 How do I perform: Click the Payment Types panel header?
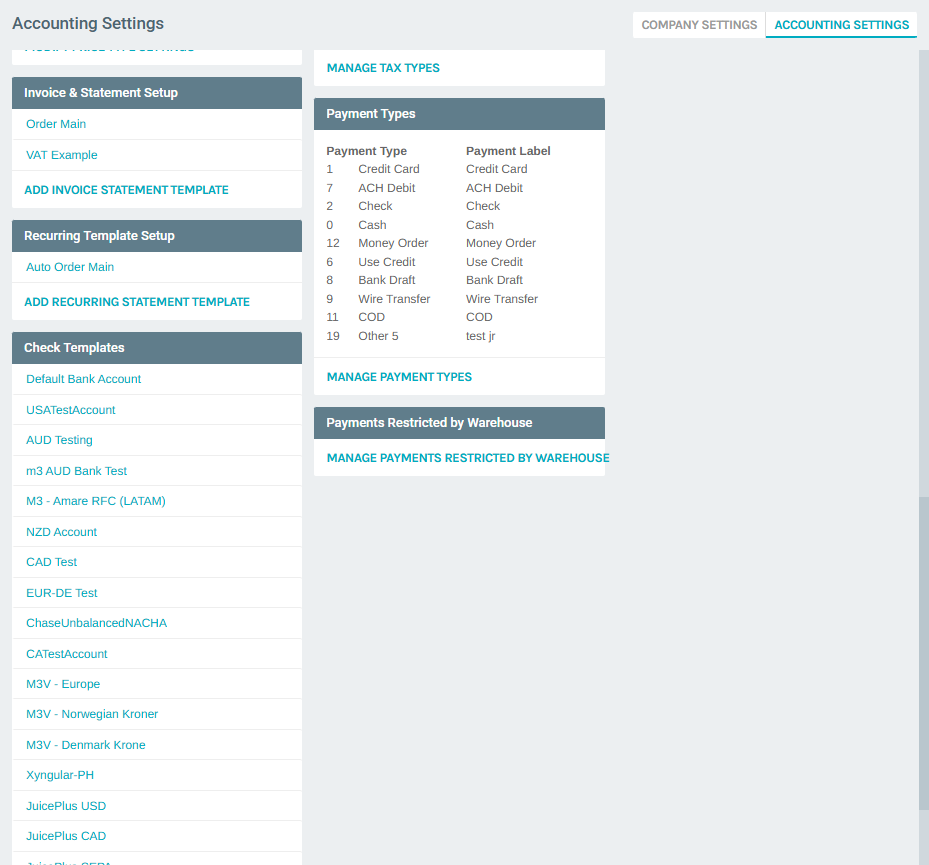[459, 114]
